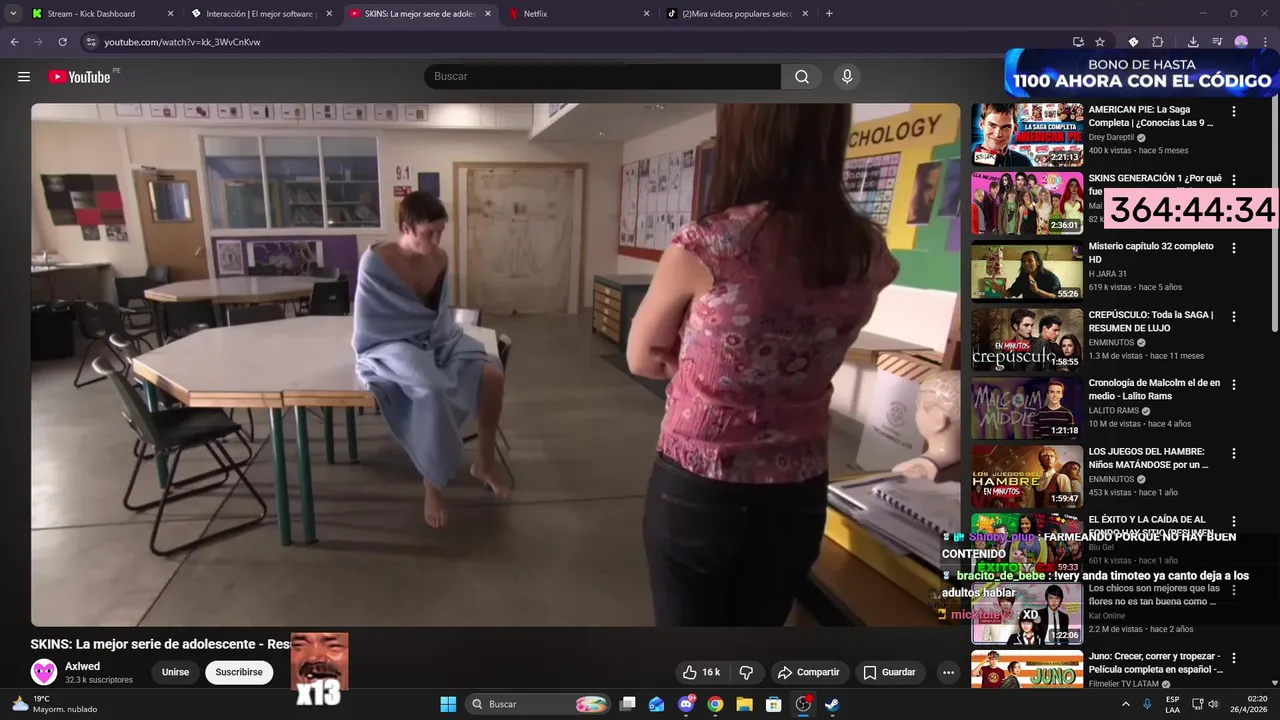Open the browser downloads icon
Viewport: 1280px width, 720px height.
(1193, 42)
